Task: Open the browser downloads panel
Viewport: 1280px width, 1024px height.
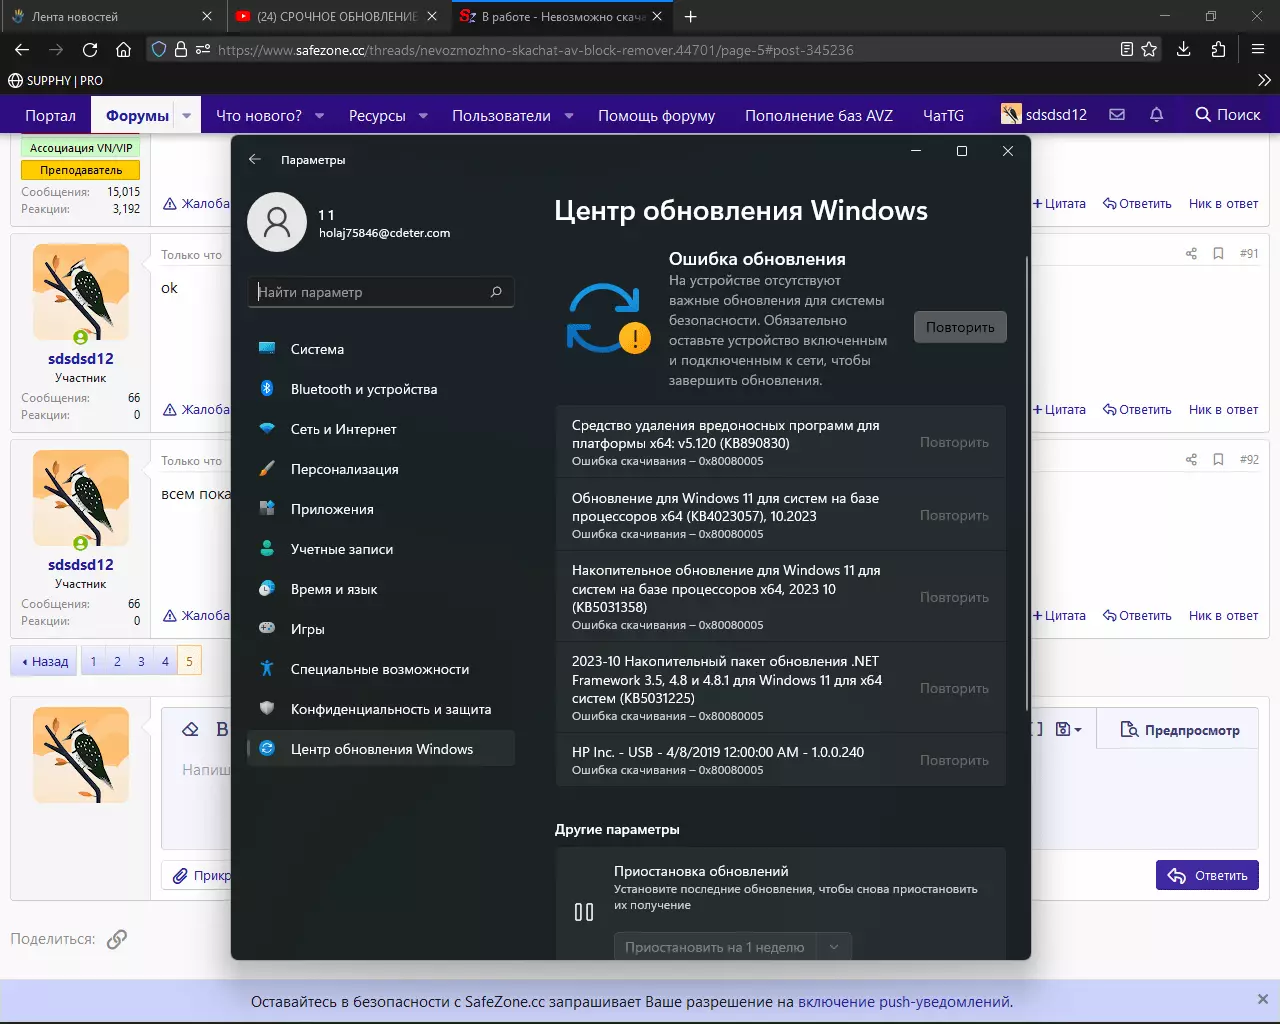Action: coord(1183,49)
